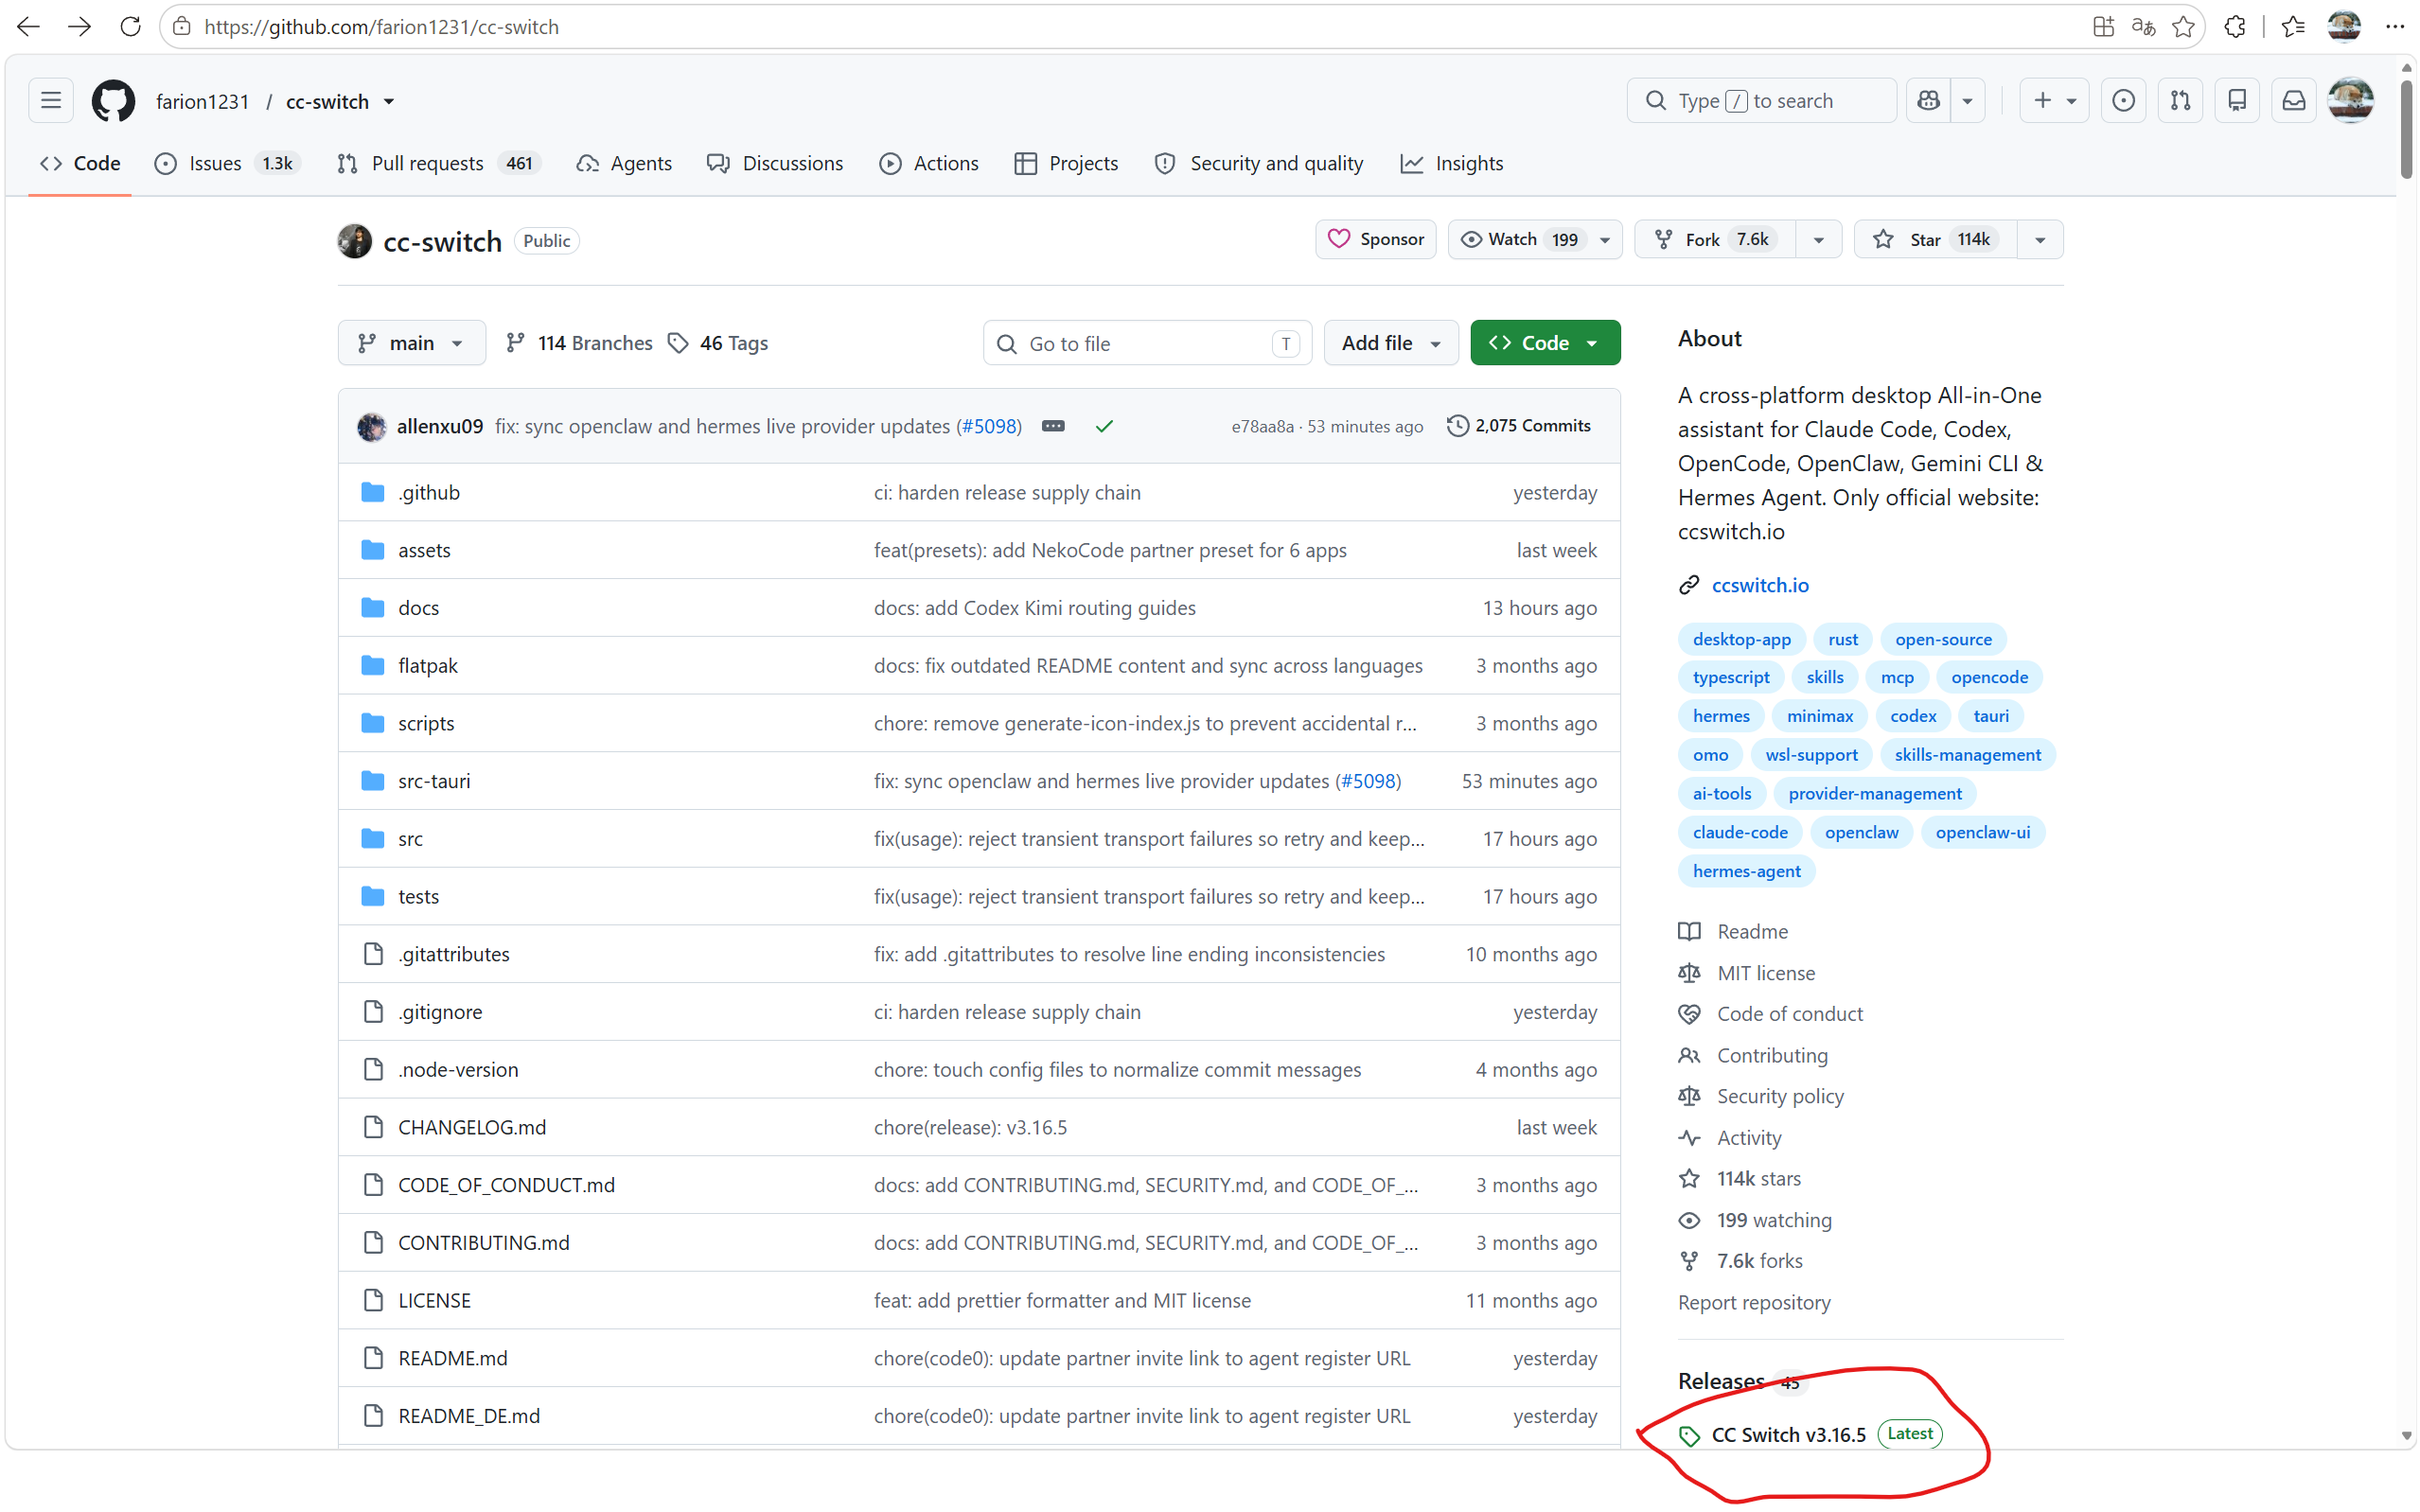Open the notifications inbox icon
Screen dimensions: 2420x1512
pyautogui.click(x=2294, y=101)
